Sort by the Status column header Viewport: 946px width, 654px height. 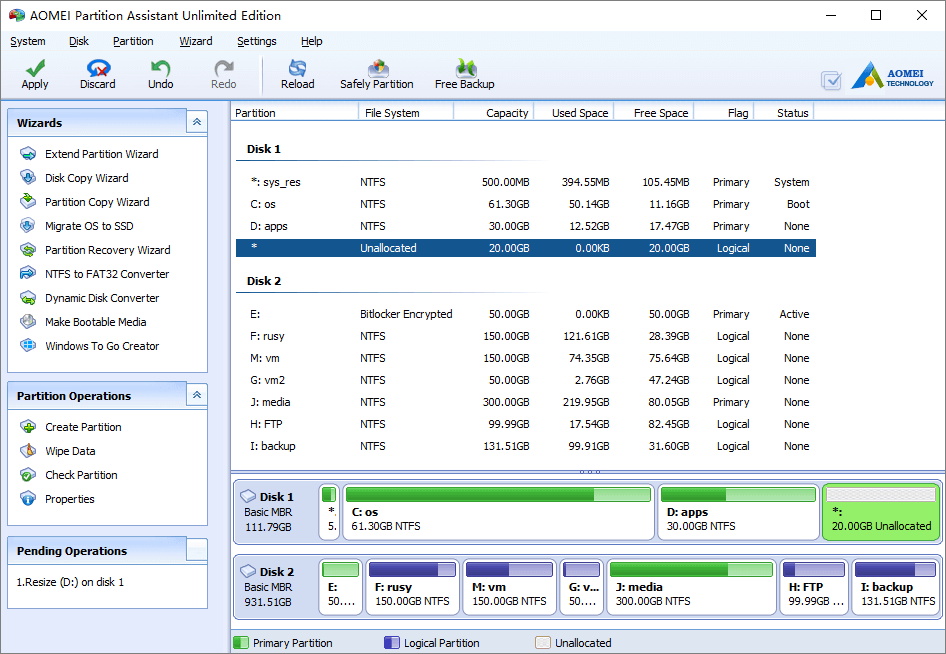784,113
